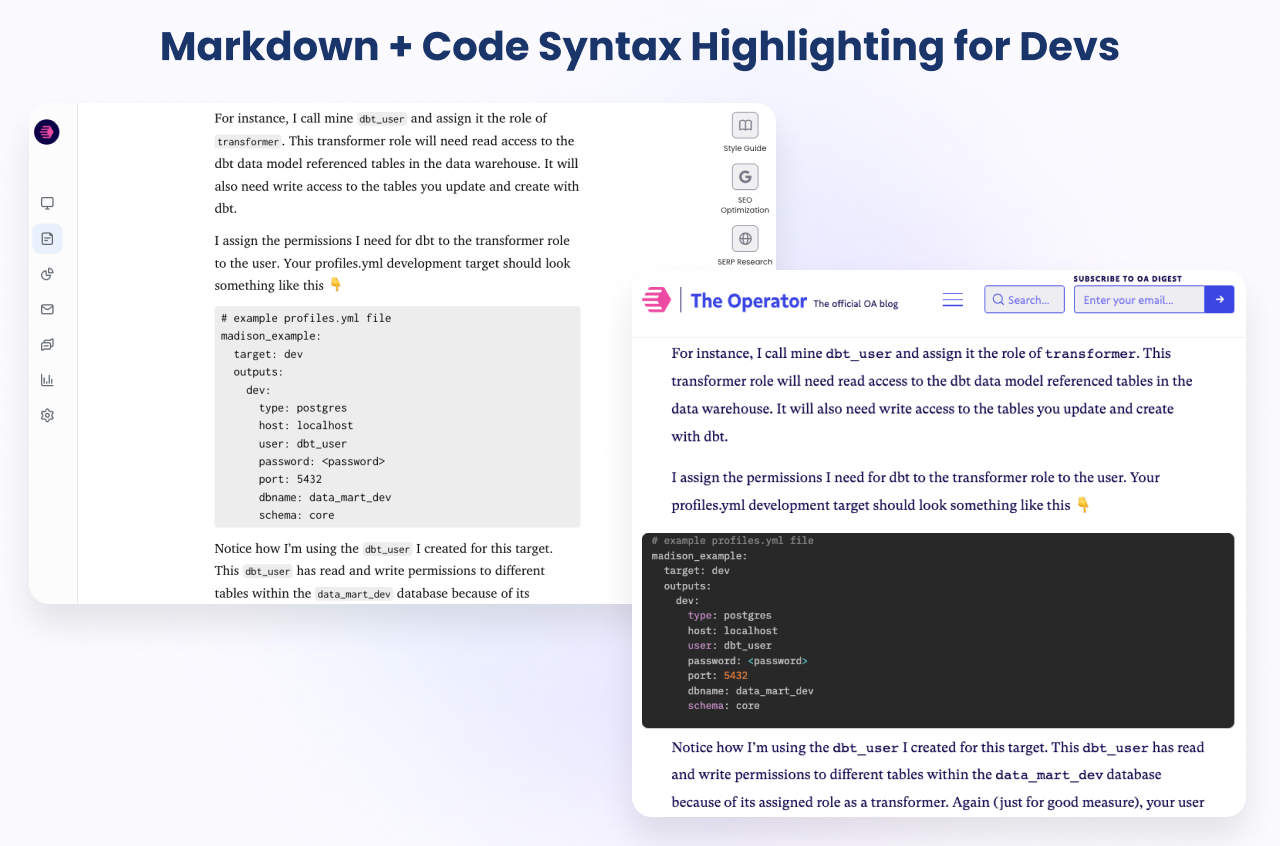Select the documents icon in the sidebar
The width and height of the screenshot is (1280, 846).
46,238
